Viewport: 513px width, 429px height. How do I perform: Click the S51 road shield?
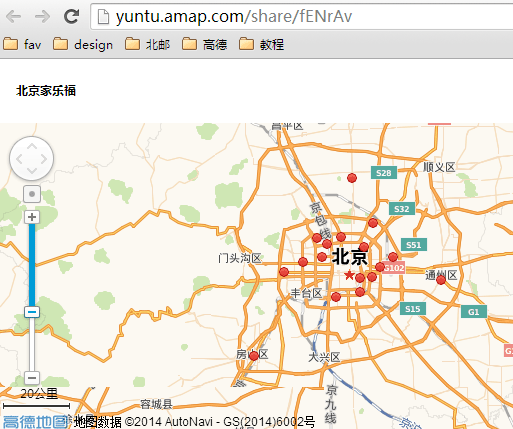click(x=414, y=245)
